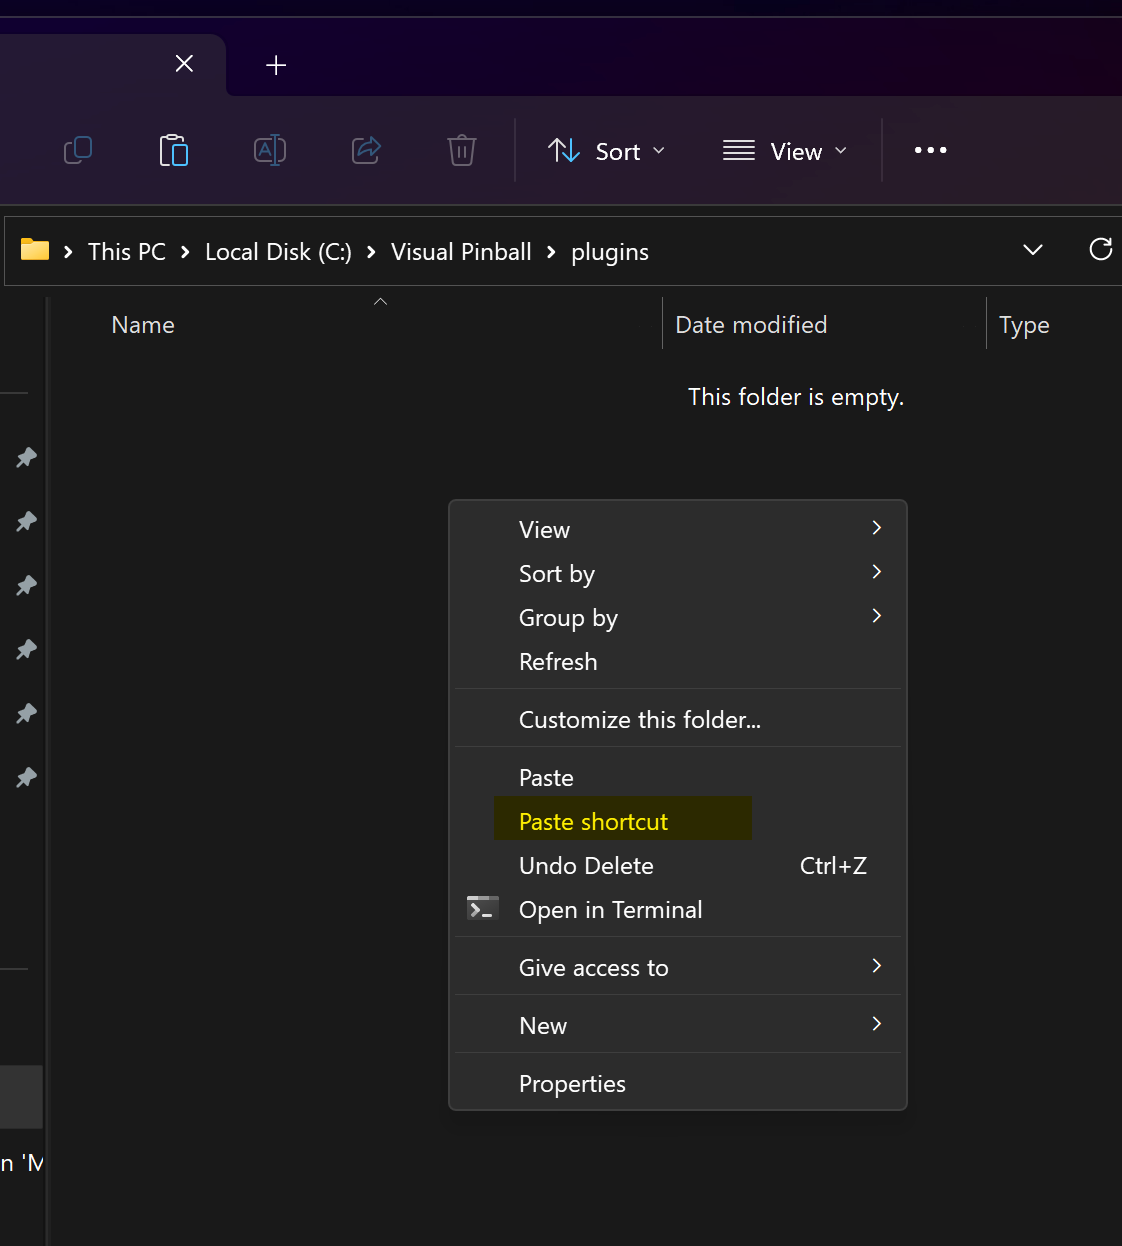
Task: Click the Share icon in the toolbar
Action: [365, 150]
